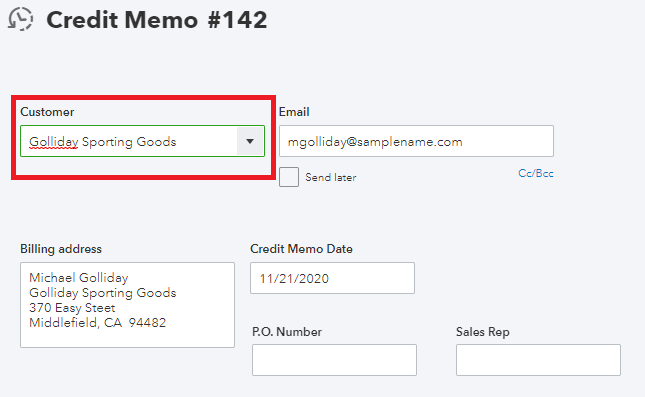Open the recent transactions clock icon

[x=21, y=19]
